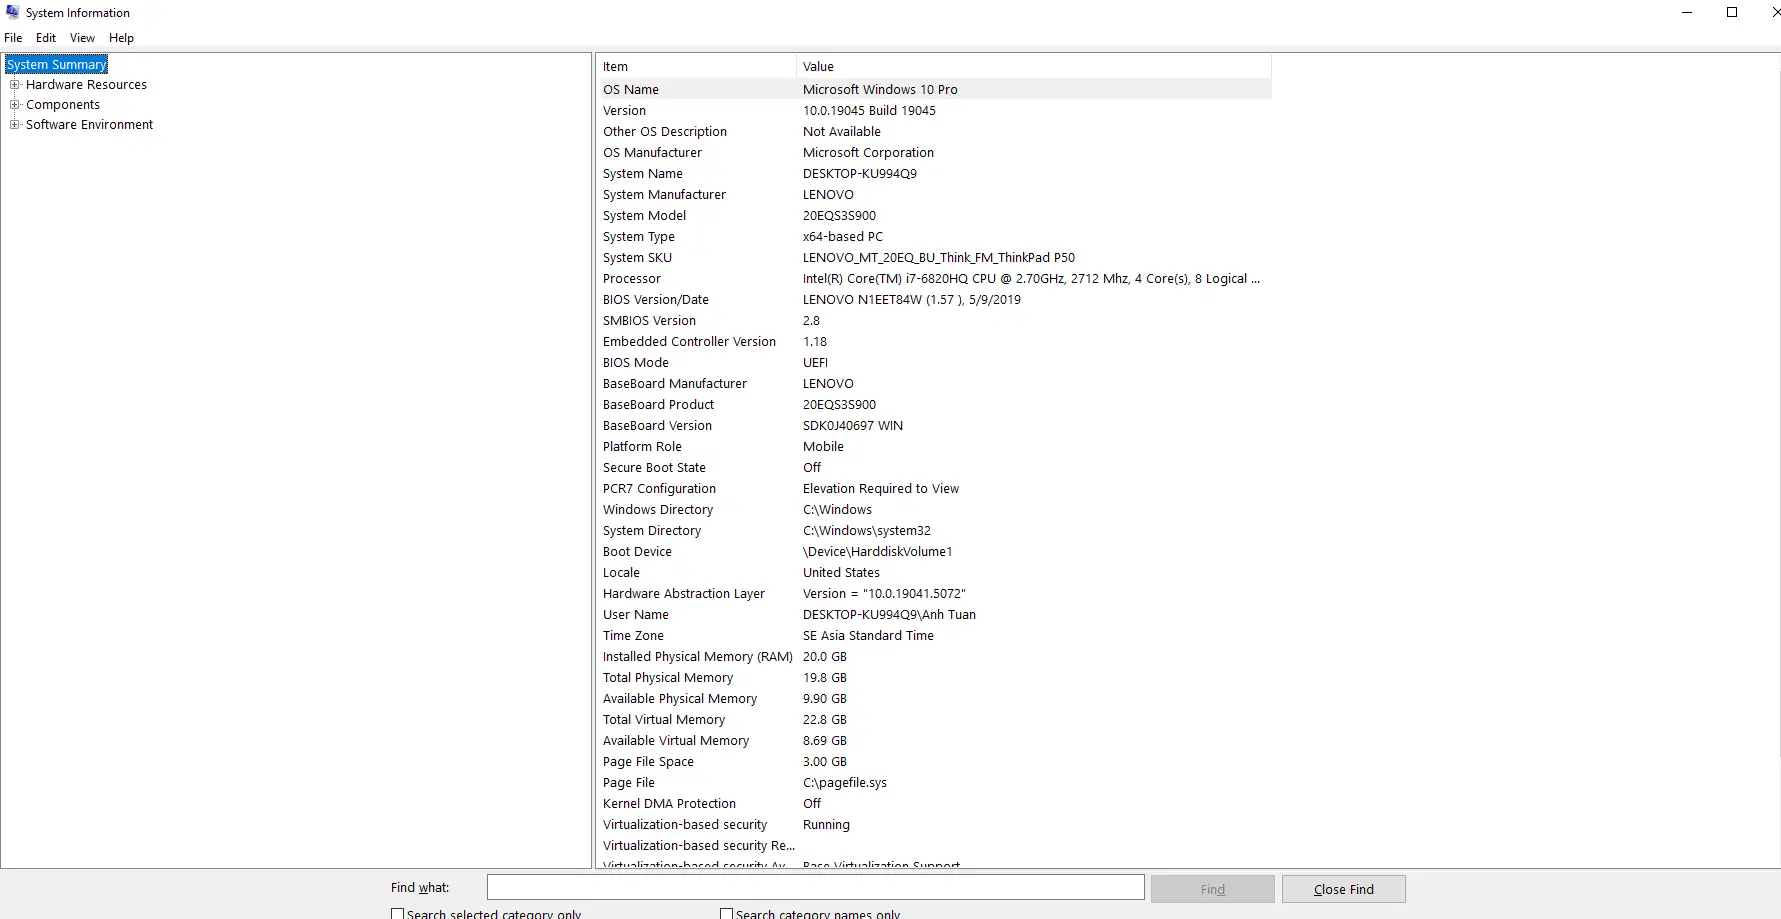Select the OS Name row
1781x919 pixels.
point(631,90)
